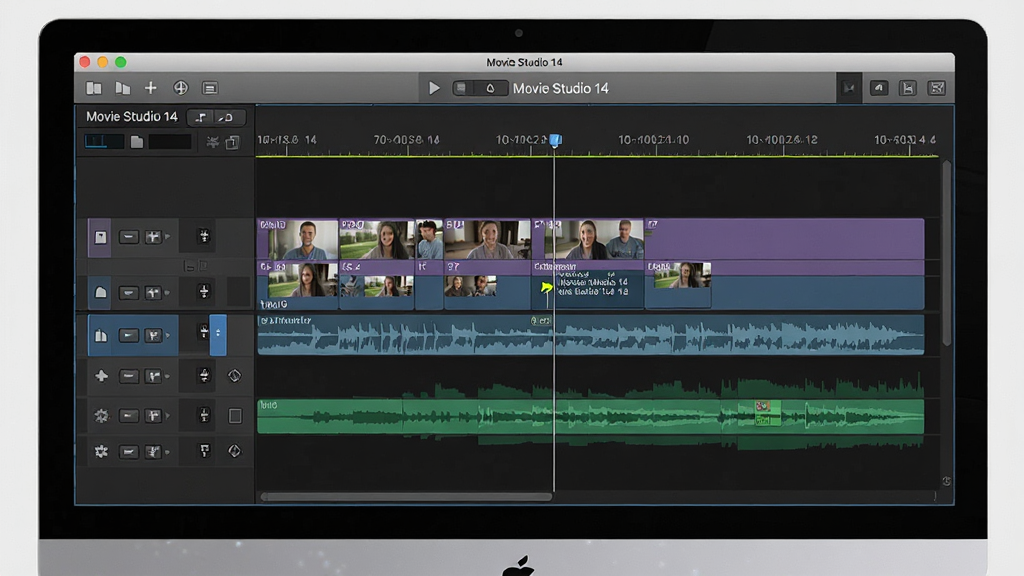The height and width of the screenshot is (576, 1024).
Task: Open the list panel icon in the toolbar
Action: (210, 88)
